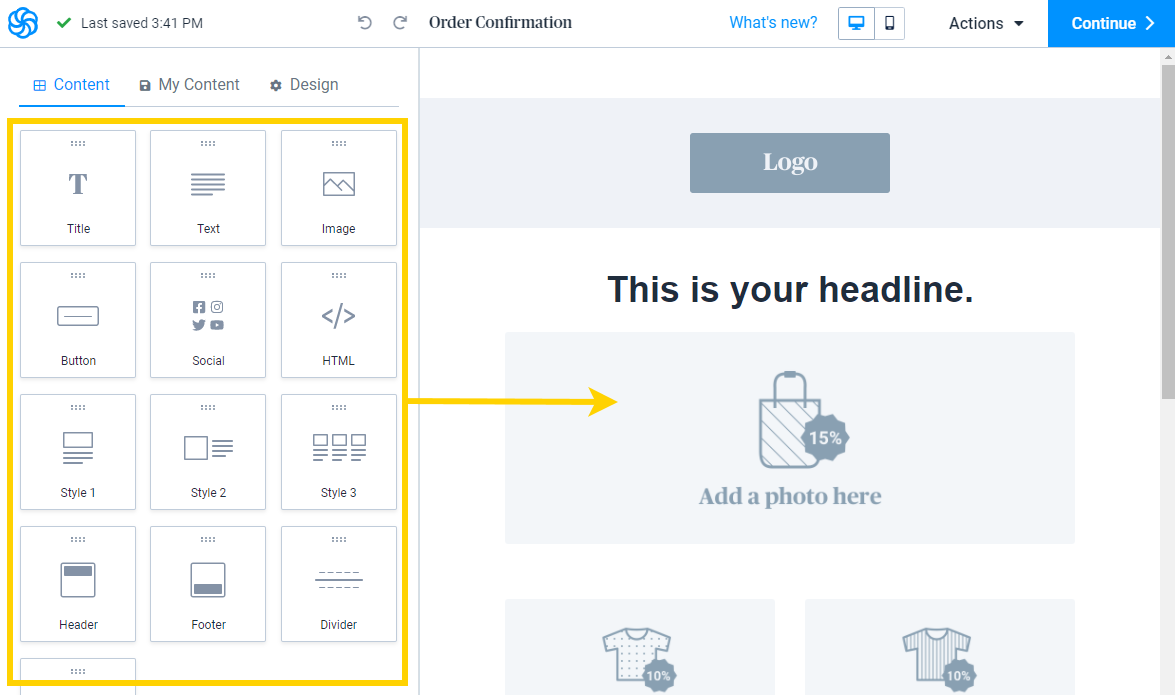
Task: Switch to the My Content tab
Action: [x=189, y=85]
